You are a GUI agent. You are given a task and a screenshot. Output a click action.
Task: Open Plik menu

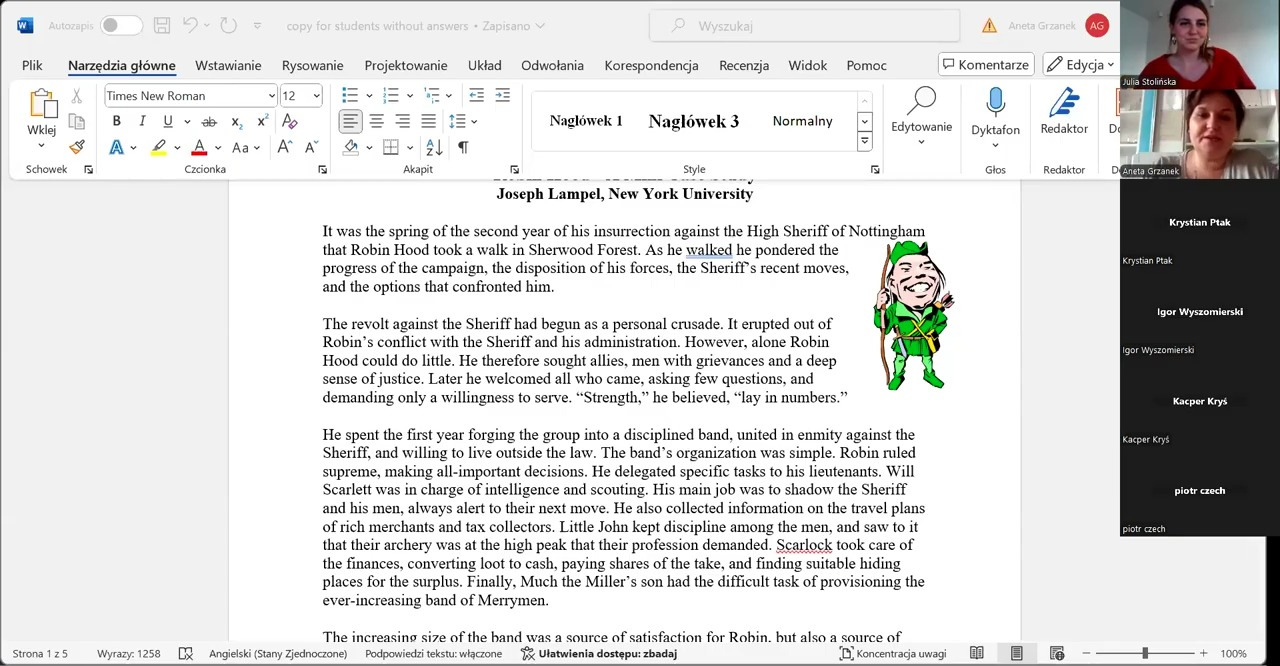tap(32, 65)
